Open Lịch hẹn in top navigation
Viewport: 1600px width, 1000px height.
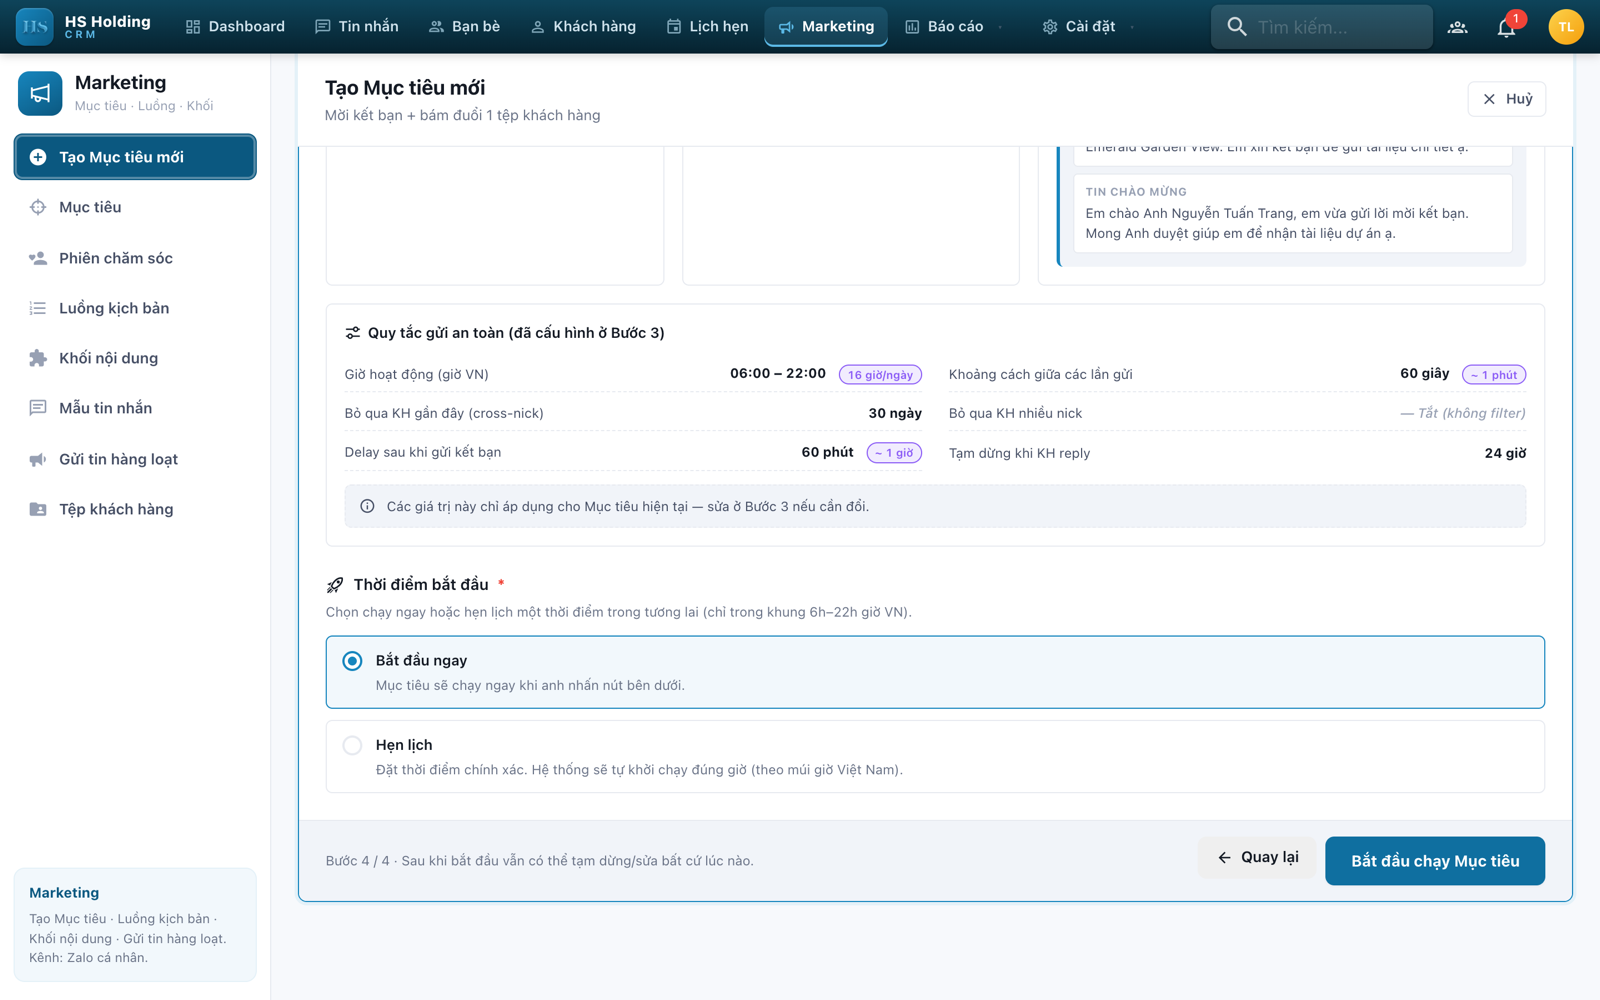click(707, 26)
